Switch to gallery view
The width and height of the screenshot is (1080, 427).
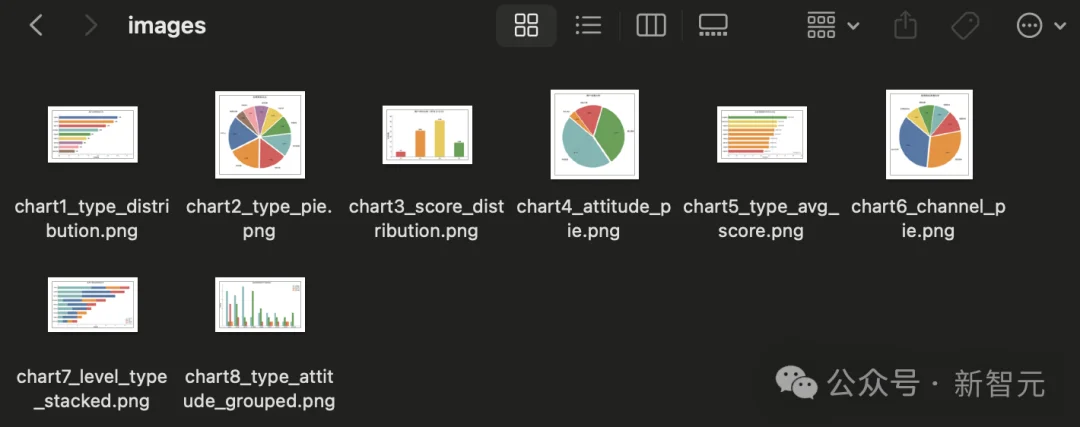point(713,26)
